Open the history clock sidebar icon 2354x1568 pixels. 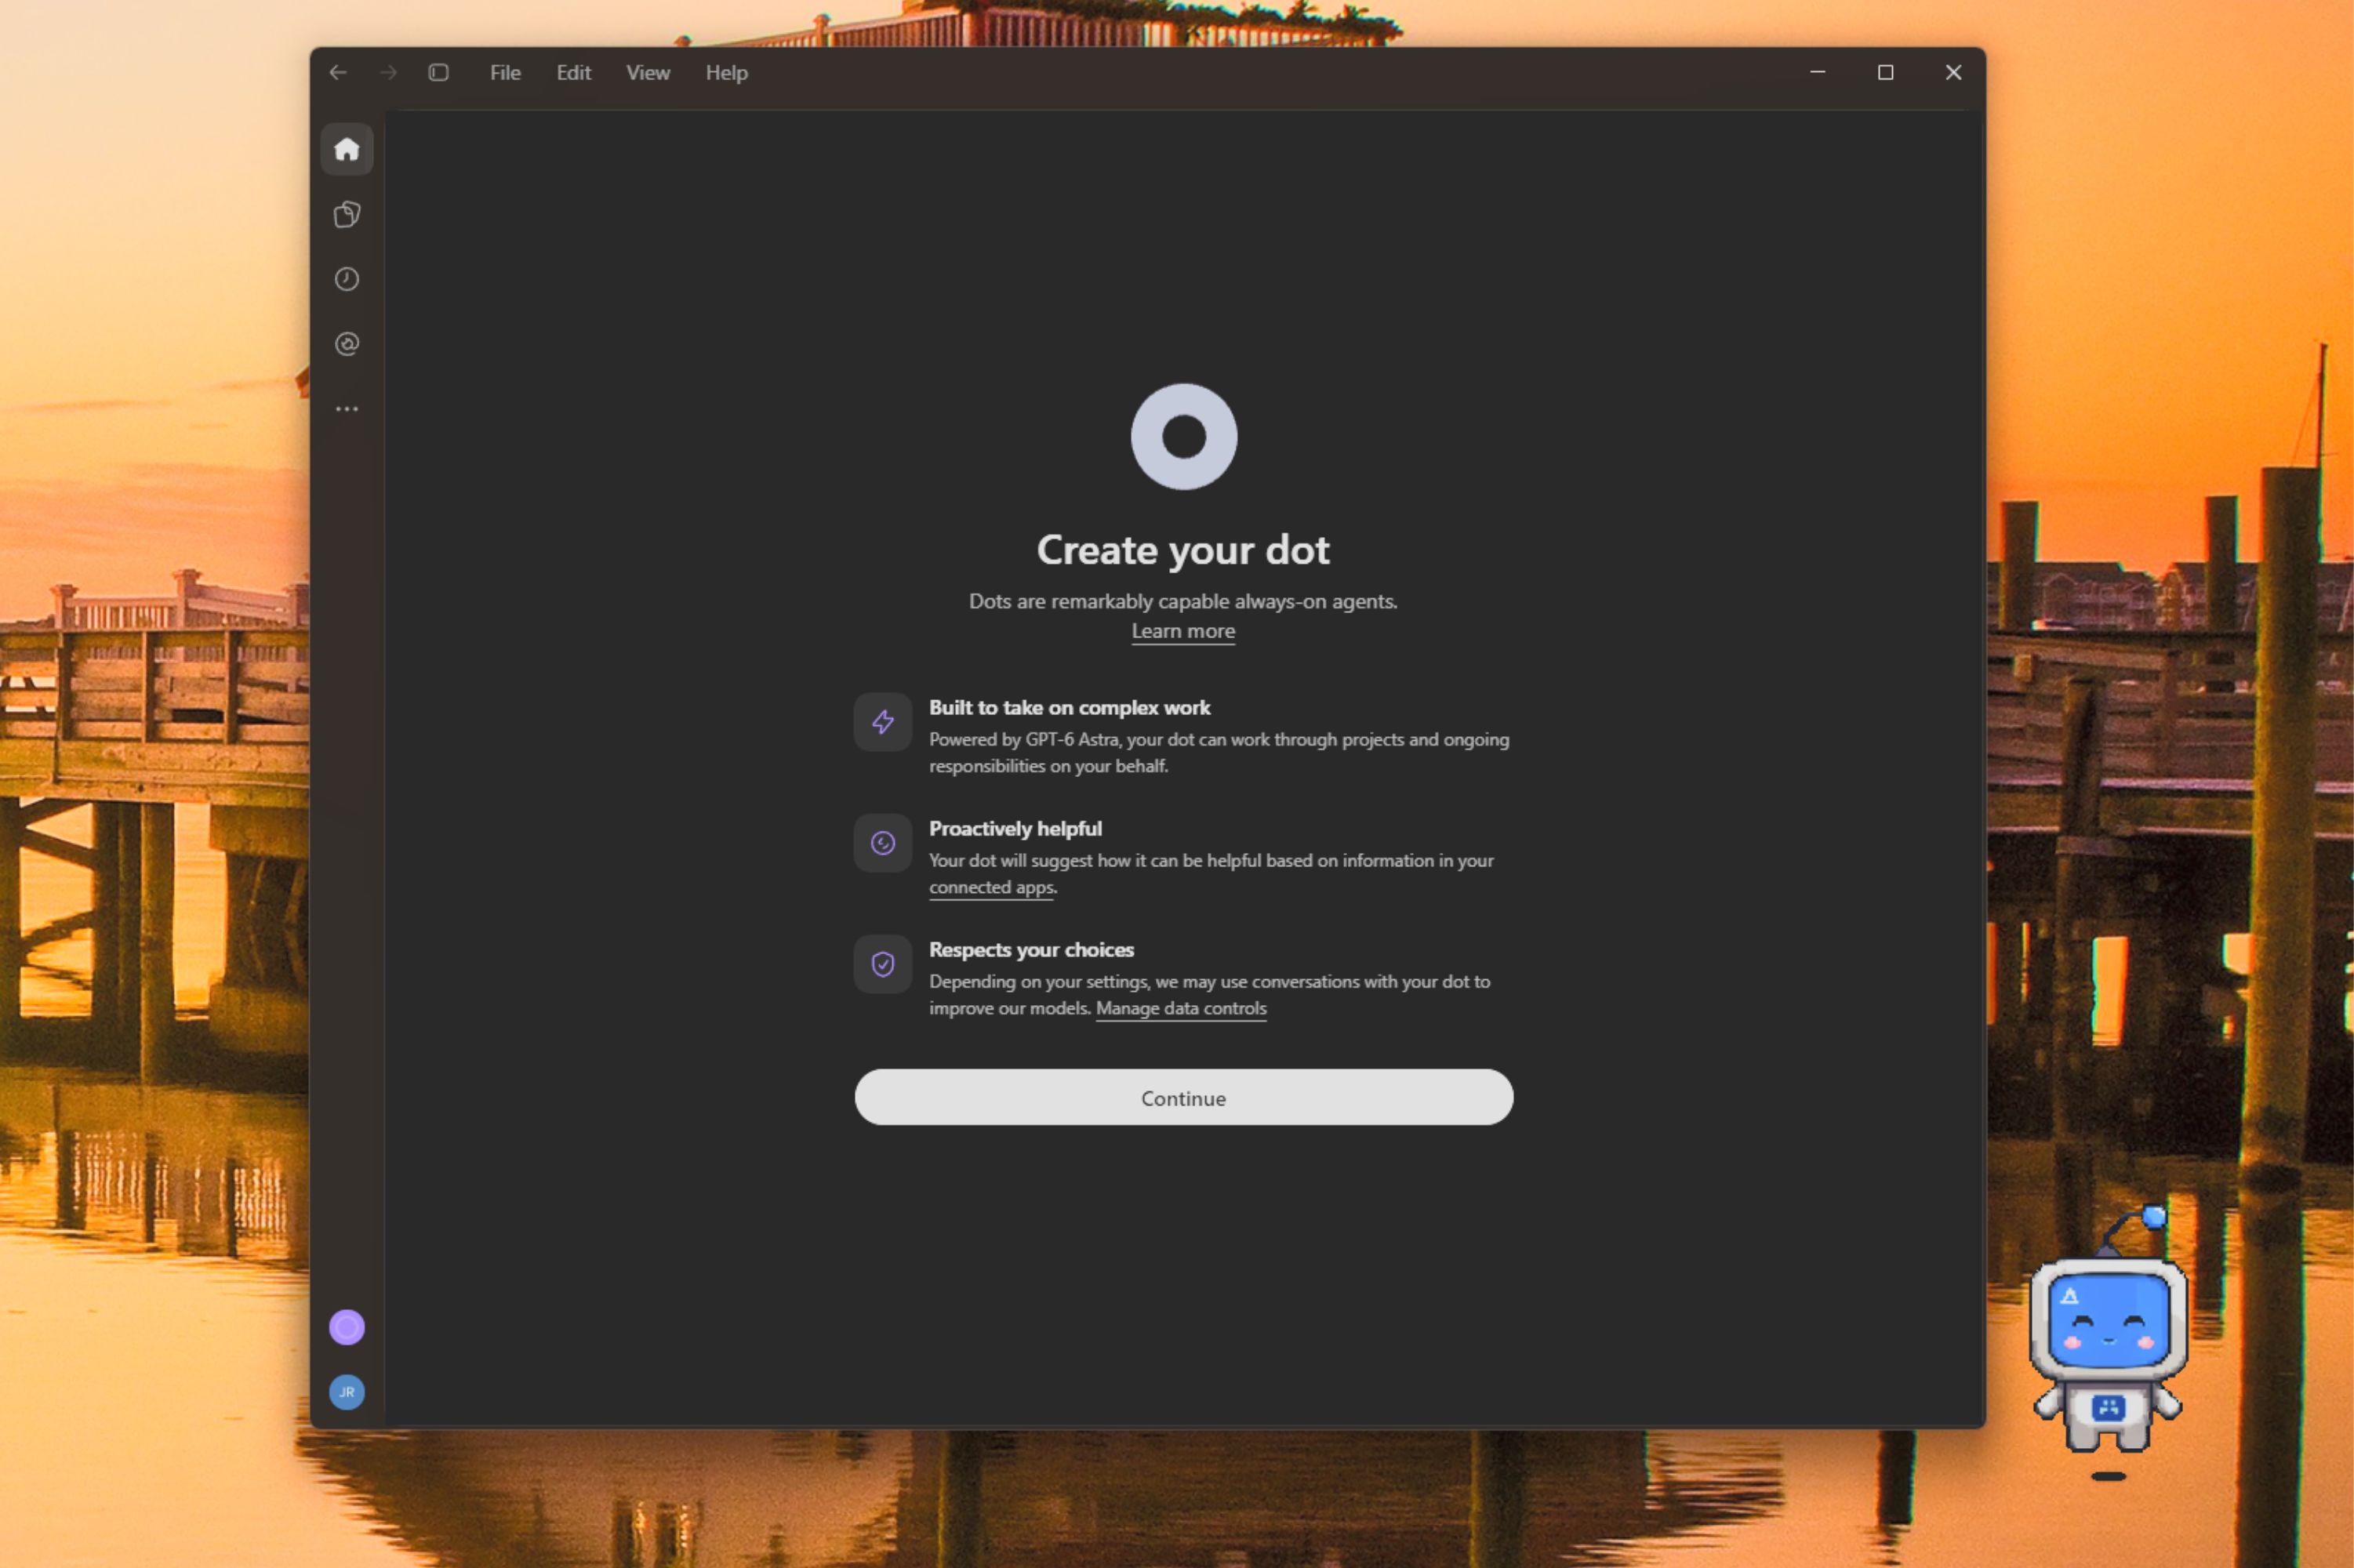[347, 279]
